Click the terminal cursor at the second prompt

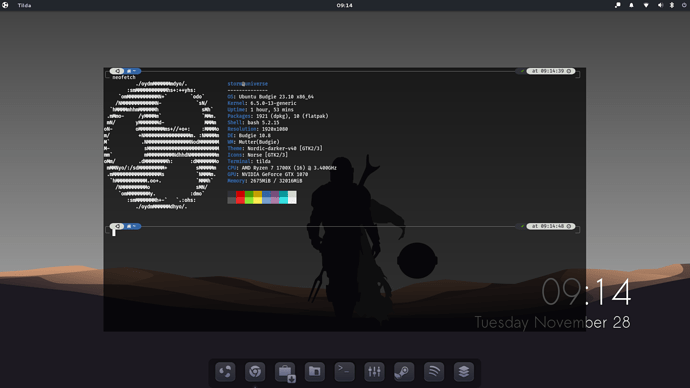point(114,233)
